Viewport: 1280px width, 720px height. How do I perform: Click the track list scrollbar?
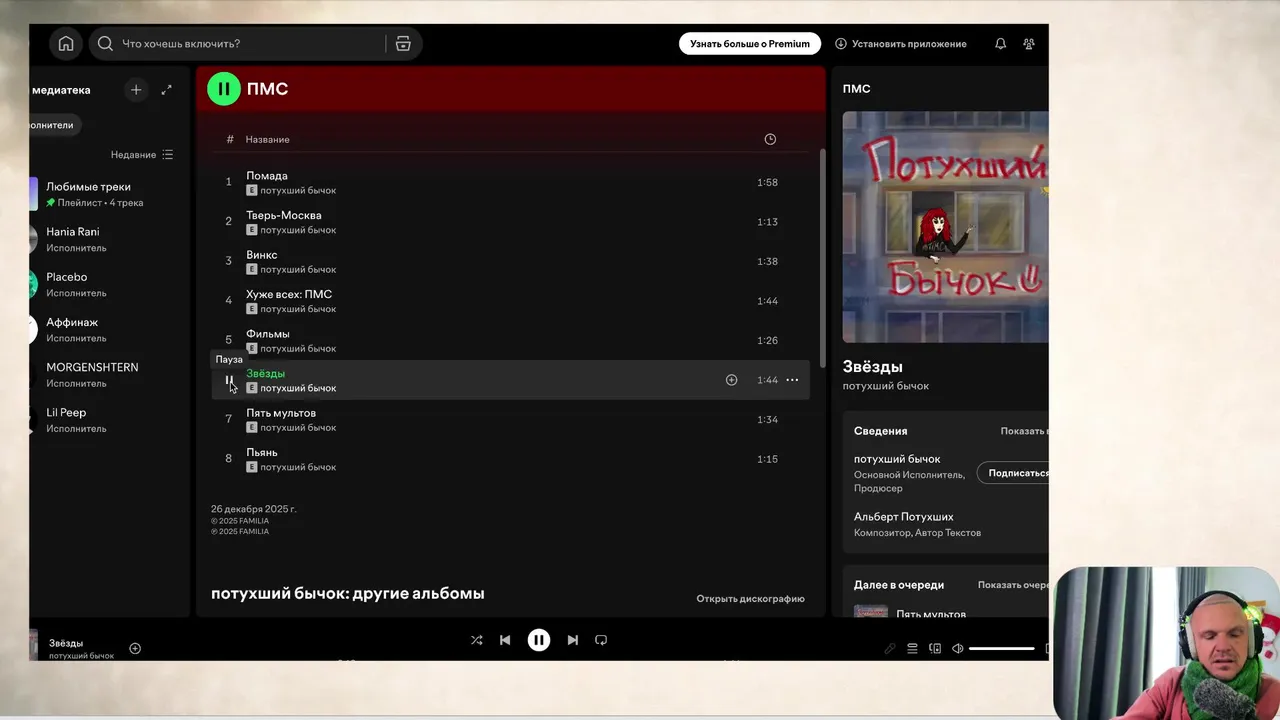[823, 258]
